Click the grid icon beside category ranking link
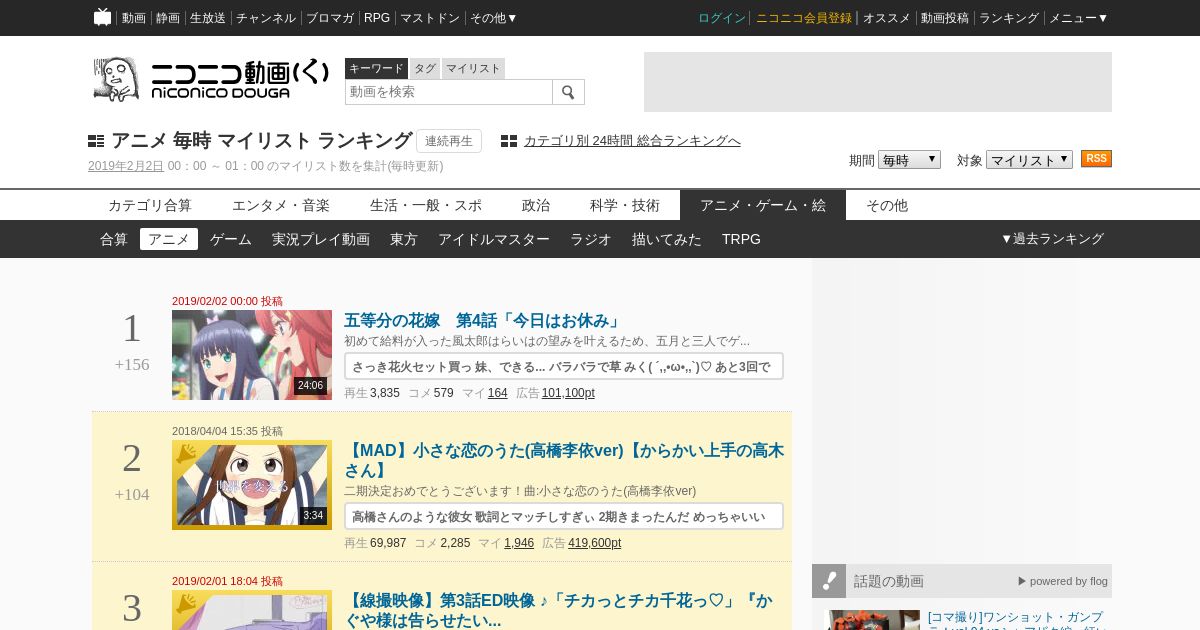This screenshot has width=1200, height=630. tap(509, 141)
